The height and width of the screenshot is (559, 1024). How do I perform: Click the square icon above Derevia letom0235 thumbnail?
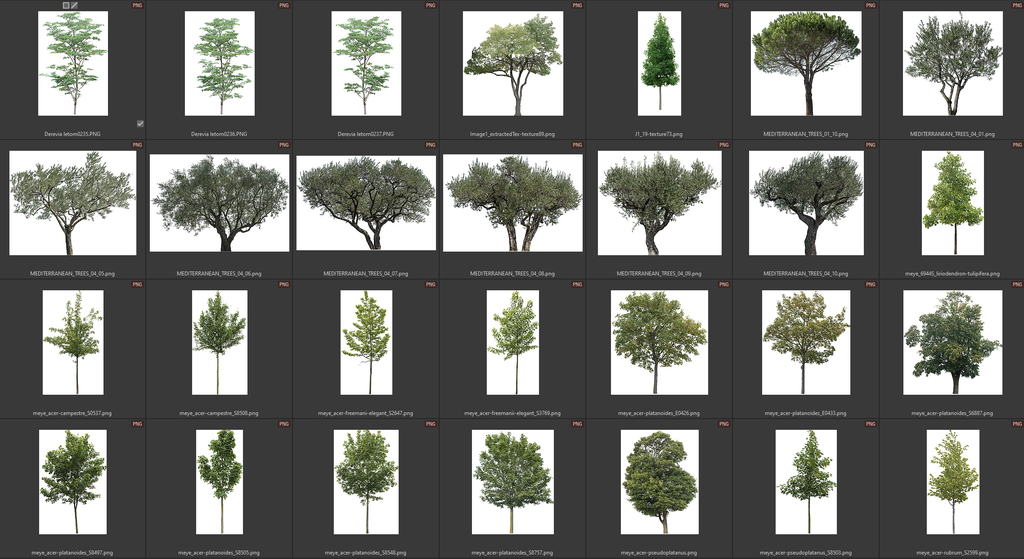[x=66, y=5]
